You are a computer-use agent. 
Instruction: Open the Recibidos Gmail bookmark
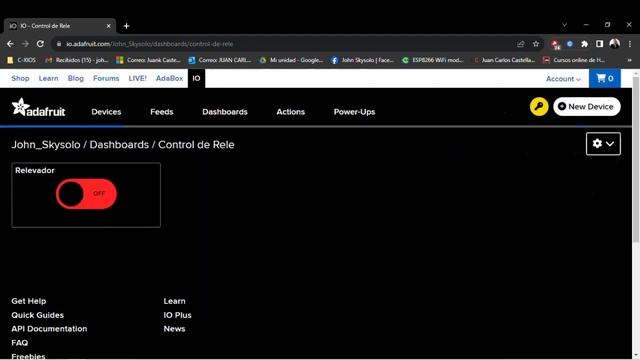tap(77, 60)
